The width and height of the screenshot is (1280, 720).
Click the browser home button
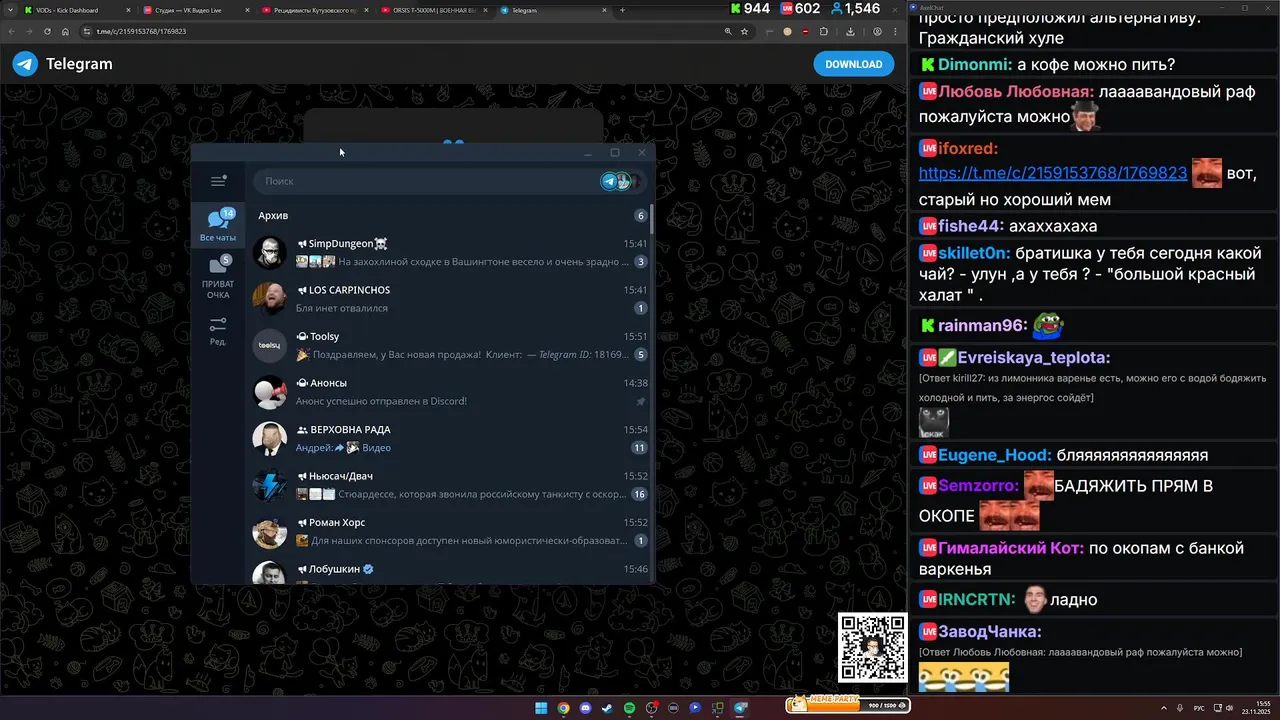pyautogui.click(x=65, y=31)
